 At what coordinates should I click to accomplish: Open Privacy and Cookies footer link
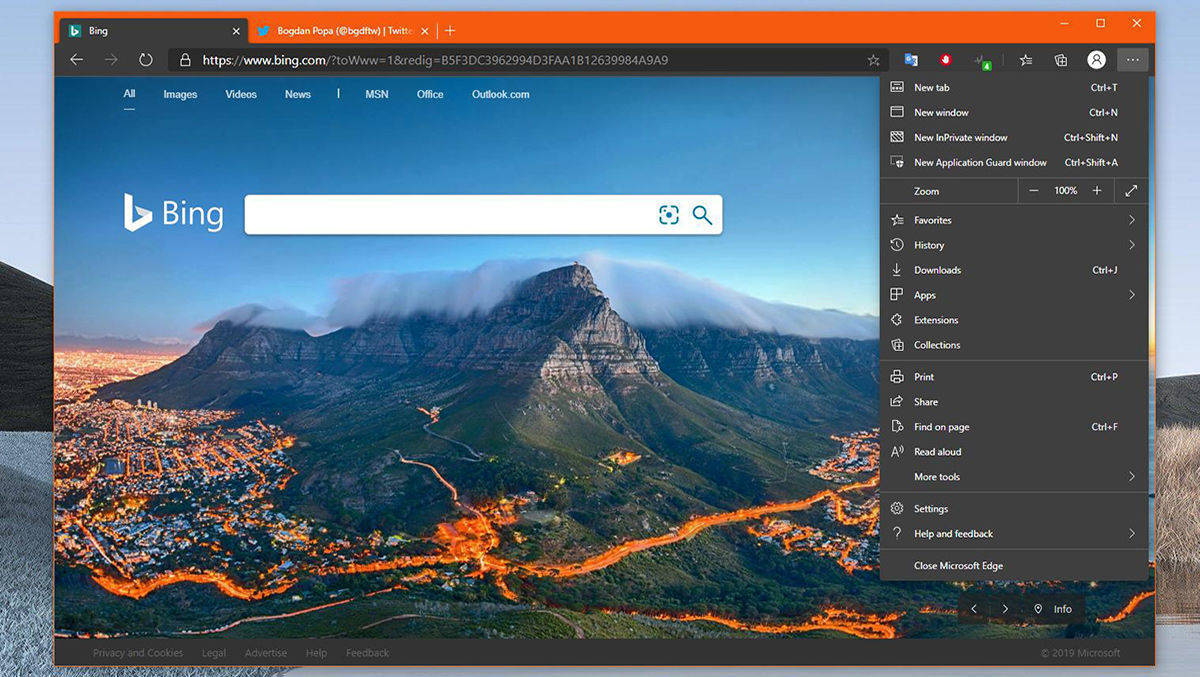click(x=138, y=653)
